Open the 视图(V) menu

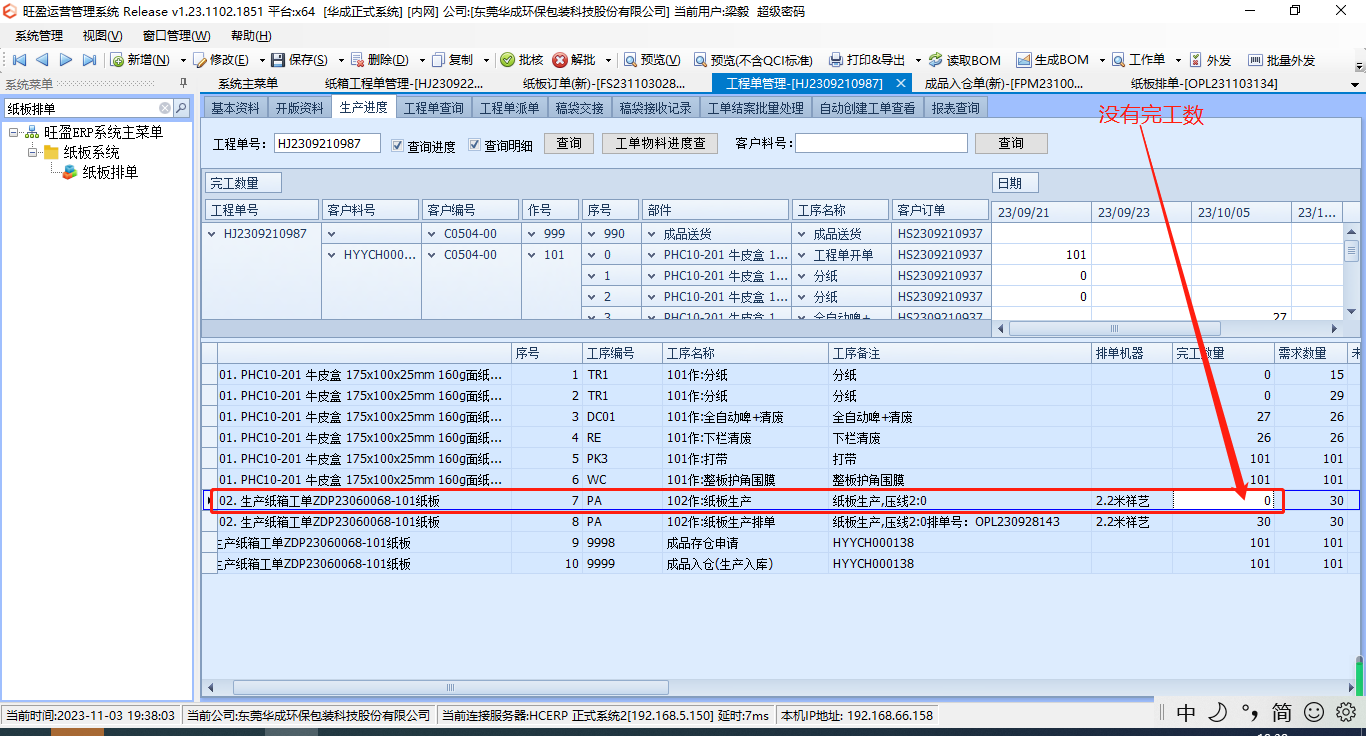click(x=103, y=36)
